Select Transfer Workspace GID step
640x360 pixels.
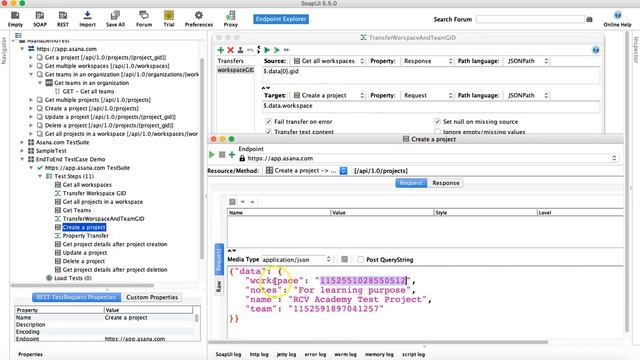click(x=94, y=193)
